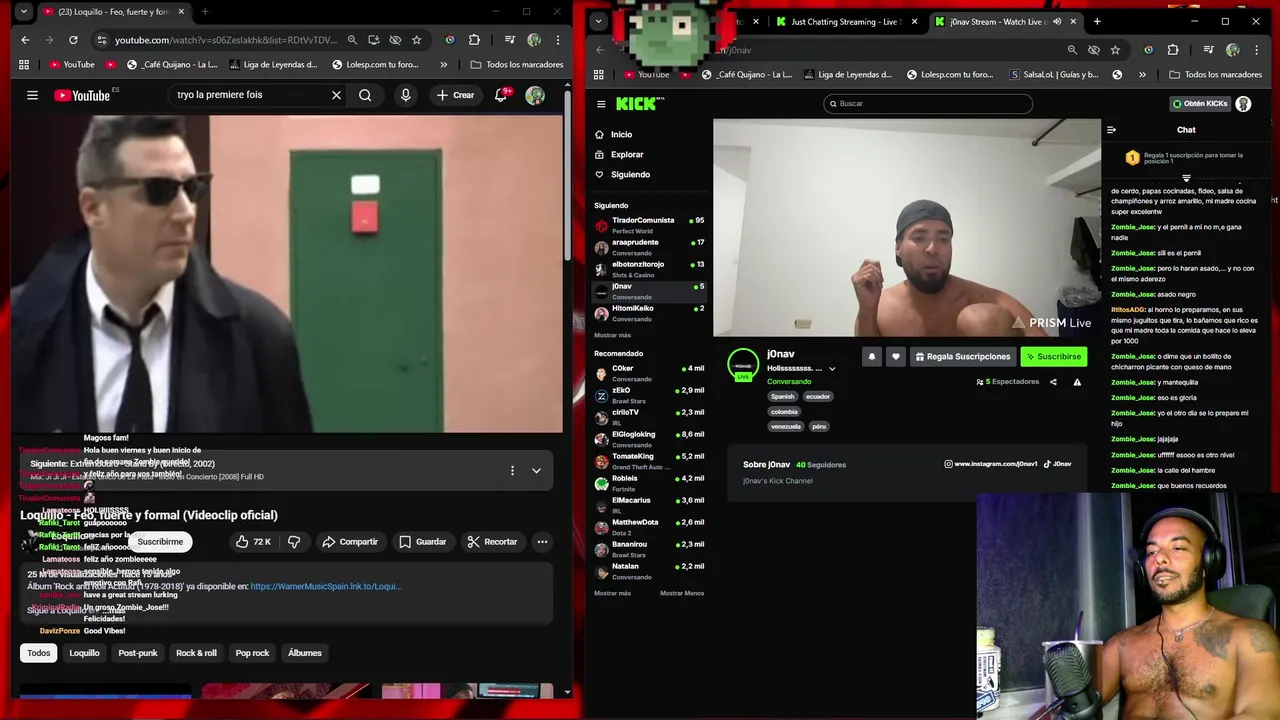Subscribe to the Loquillo YouTube channel
The image size is (1280, 720).
pos(160,542)
